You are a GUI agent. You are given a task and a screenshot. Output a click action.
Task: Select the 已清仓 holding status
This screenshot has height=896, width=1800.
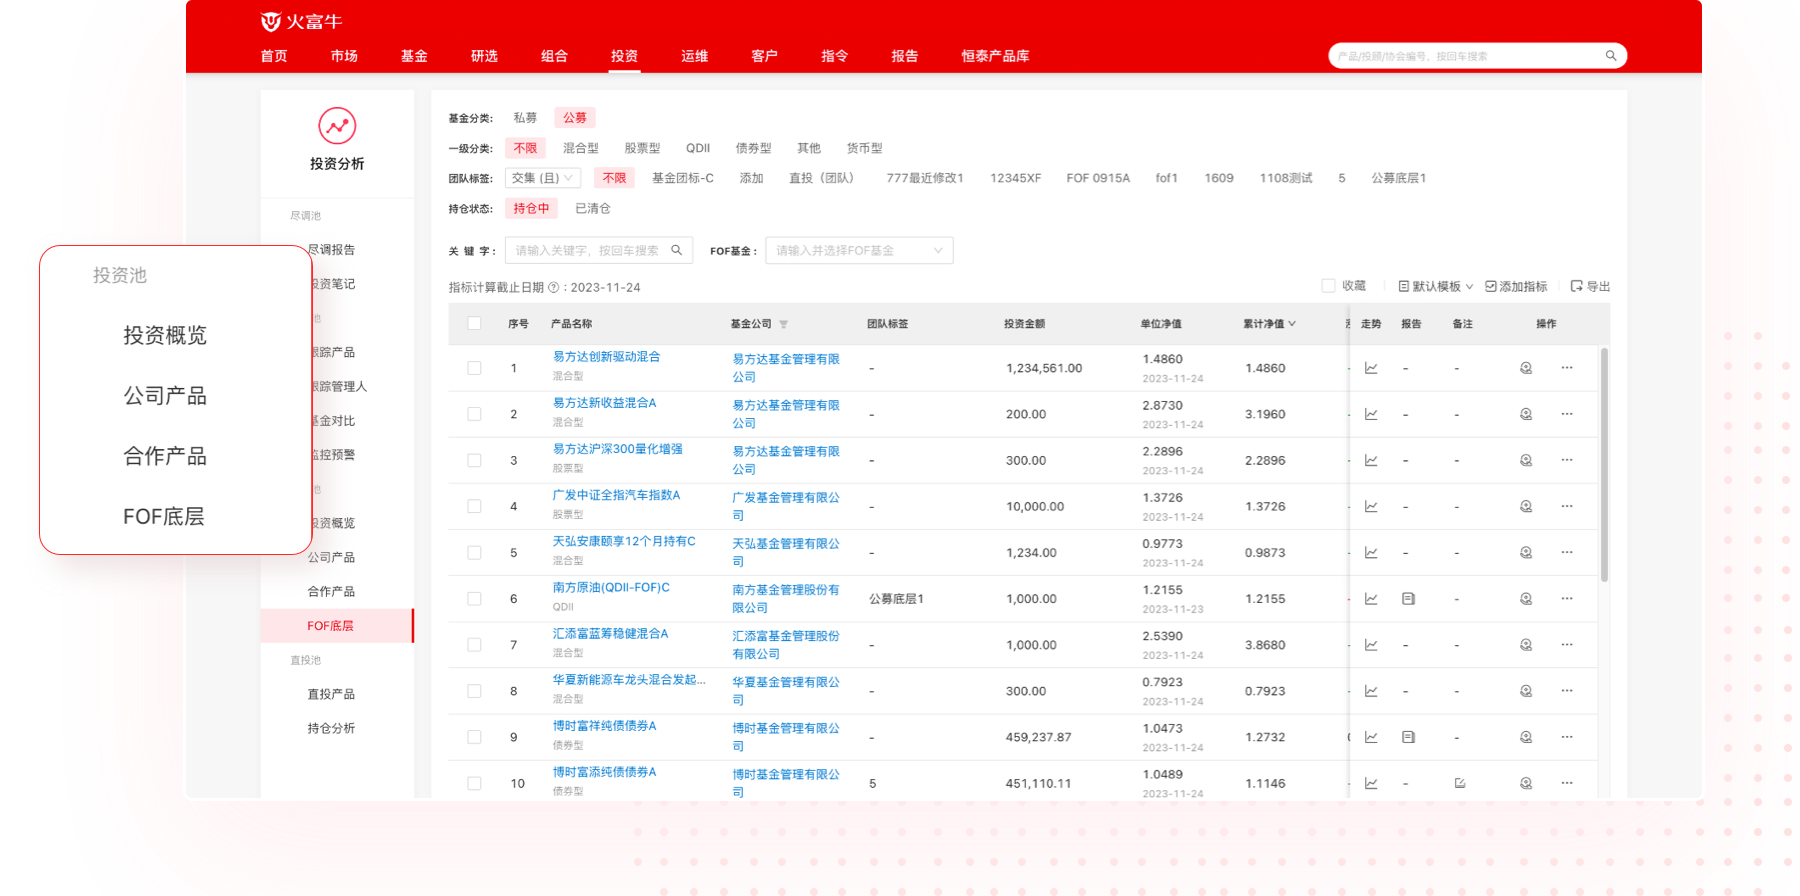pyautogui.click(x=592, y=208)
